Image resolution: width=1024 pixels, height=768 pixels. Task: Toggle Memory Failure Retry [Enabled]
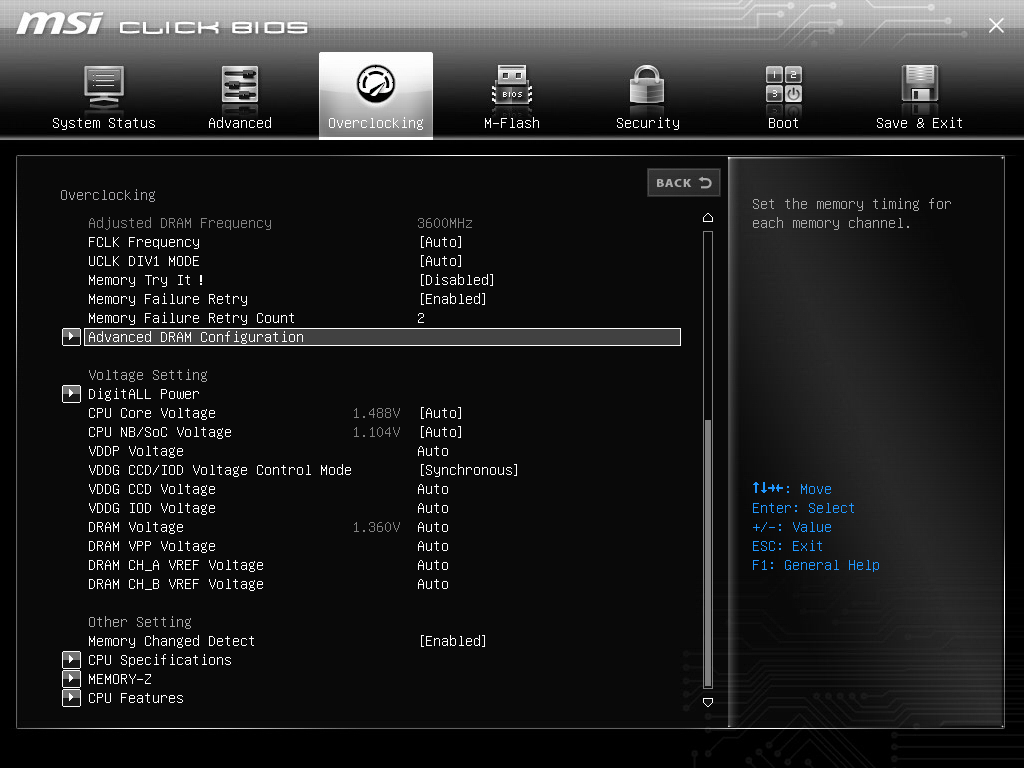coord(453,299)
